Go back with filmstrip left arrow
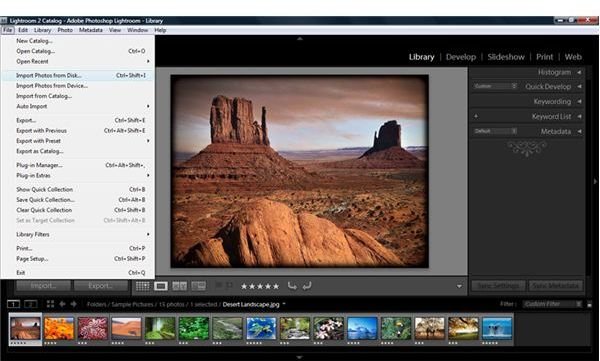 coord(62,304)
